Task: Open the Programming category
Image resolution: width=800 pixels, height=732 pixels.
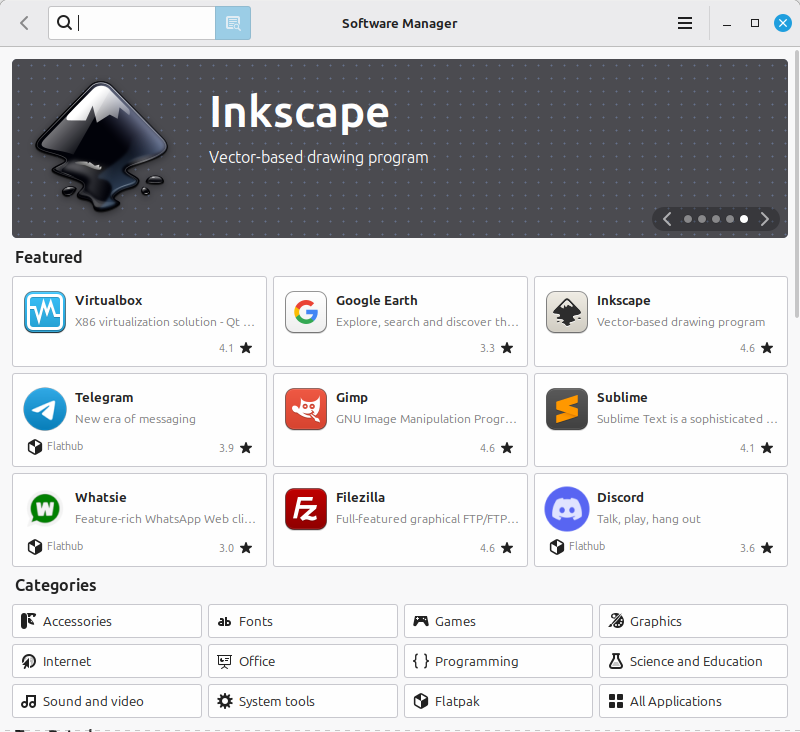Action: (x=498, y=661)
